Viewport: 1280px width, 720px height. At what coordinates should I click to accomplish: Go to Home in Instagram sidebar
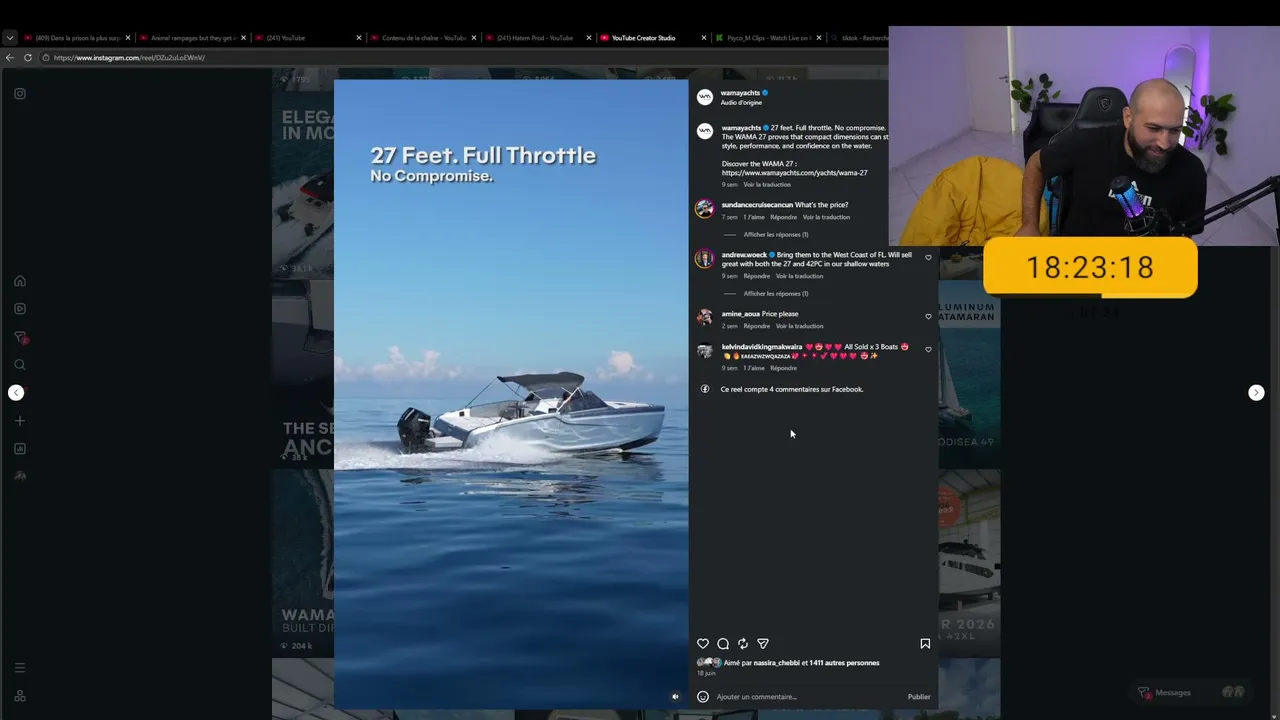[20, 281]
